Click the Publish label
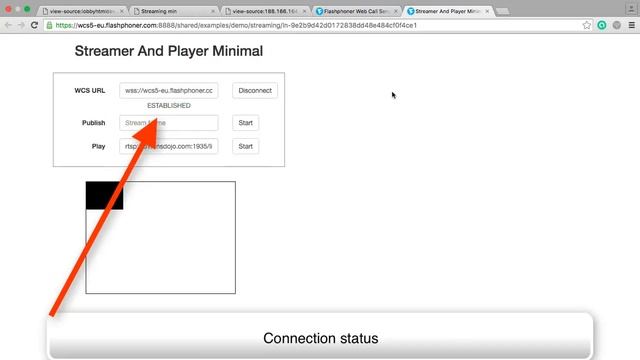 (x=93, y=123)
